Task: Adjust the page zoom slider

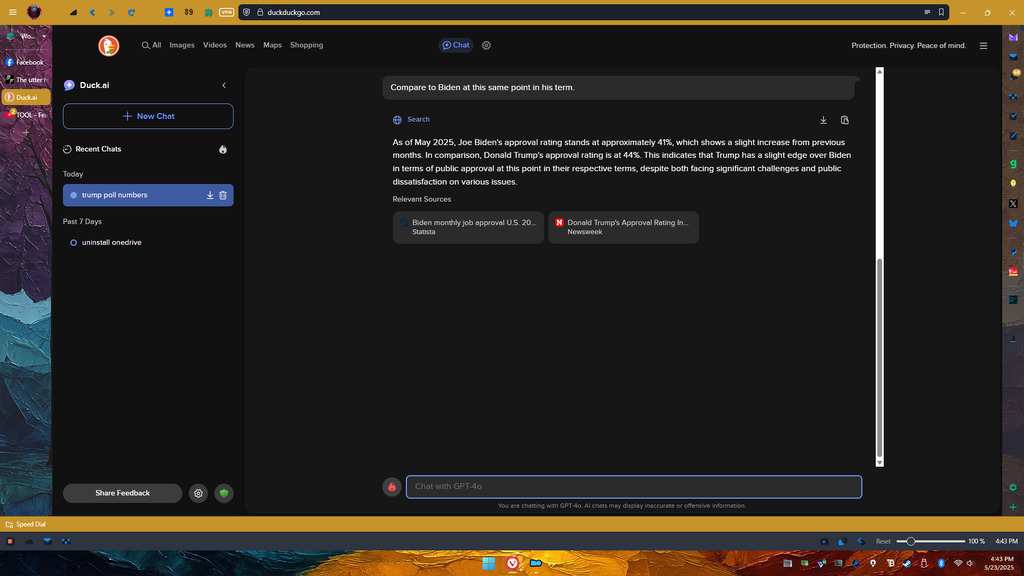Action: pyautogui.click(x=911, y=541)
